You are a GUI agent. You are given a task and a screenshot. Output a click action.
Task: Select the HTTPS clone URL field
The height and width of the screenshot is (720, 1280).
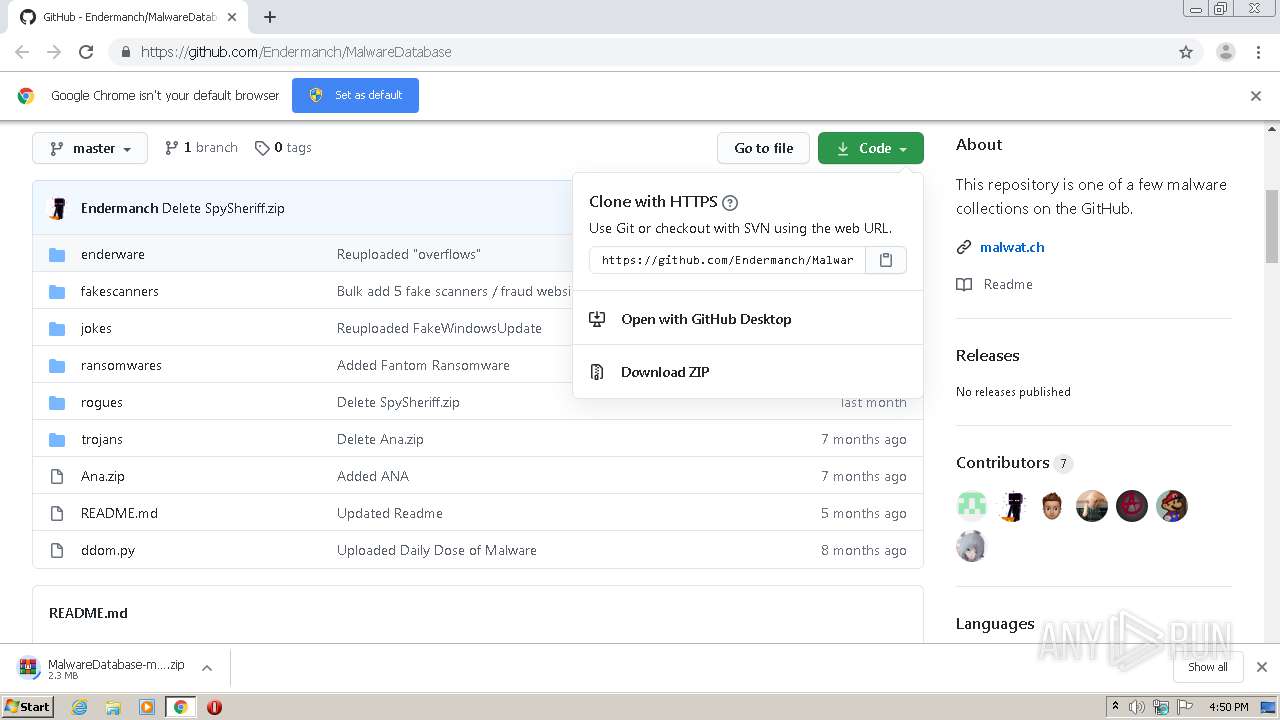click(728, 260)
